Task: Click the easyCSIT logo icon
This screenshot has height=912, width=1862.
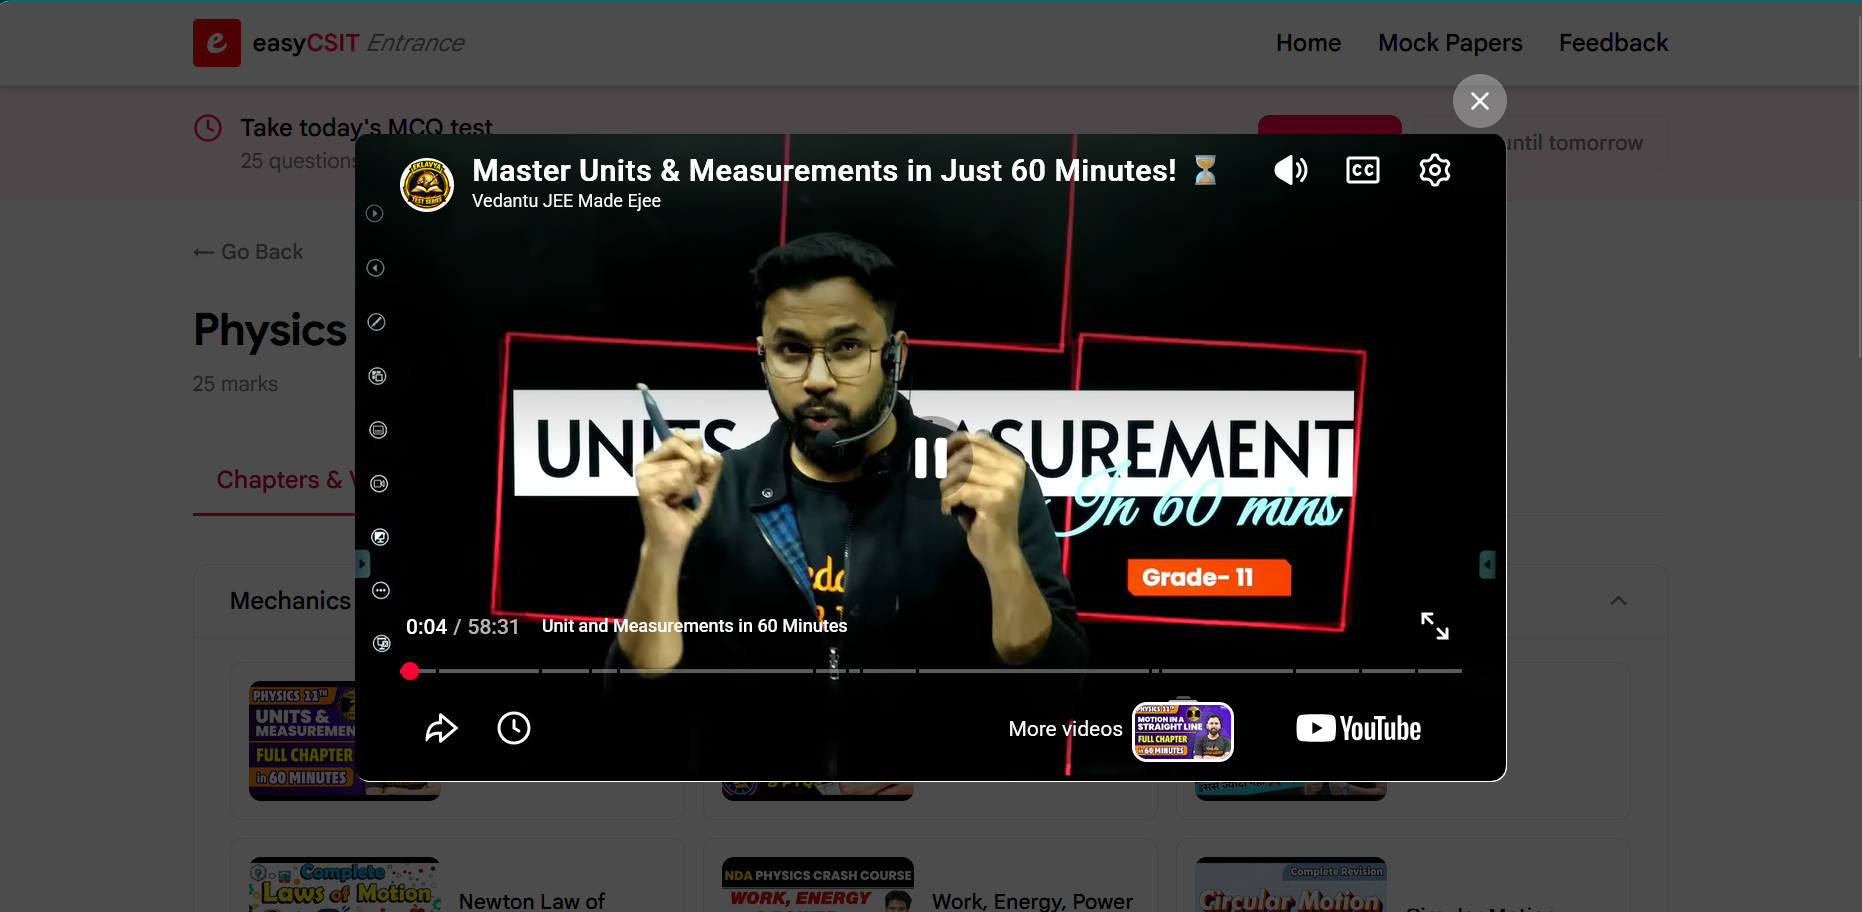Action: click(217, 43)
